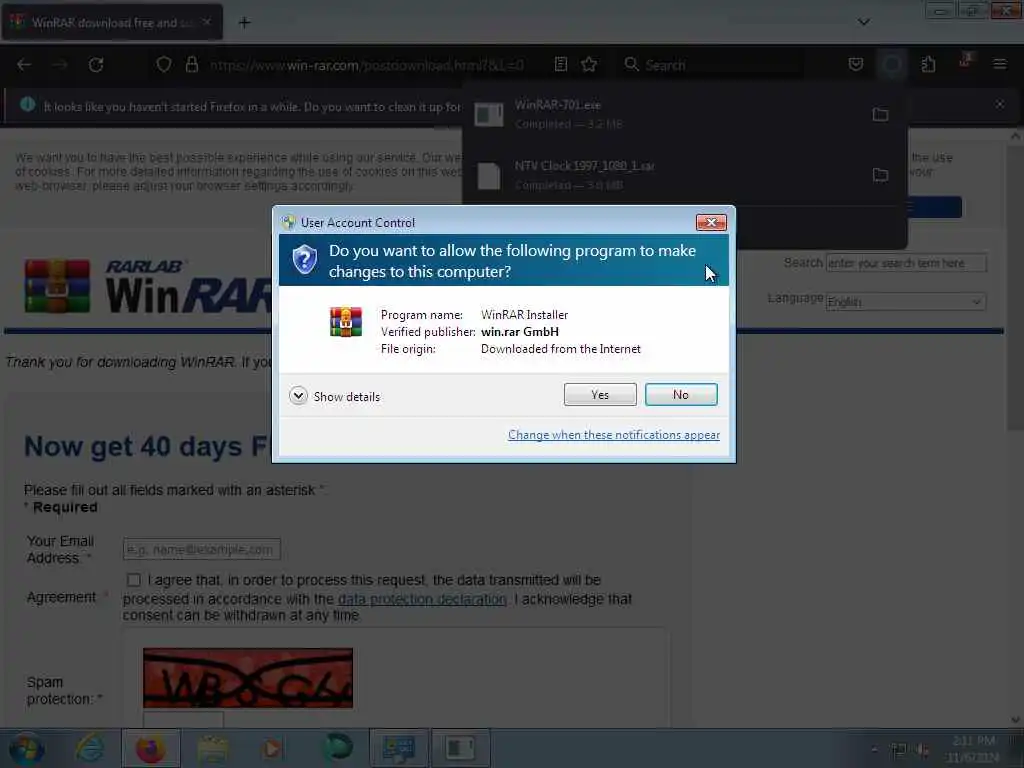Open the extensions puzzle icon
The image size is (1024, 768).
pos(928,65)
